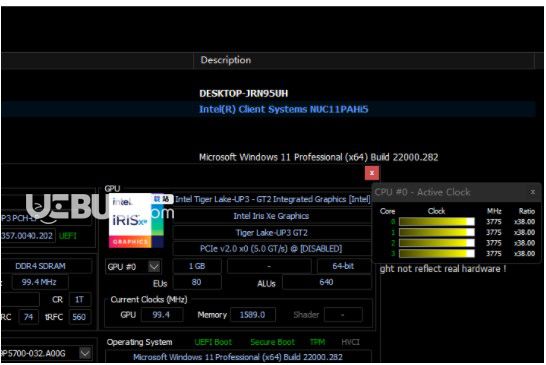Click the Memory clock value 1589.0

click(253, 315)
